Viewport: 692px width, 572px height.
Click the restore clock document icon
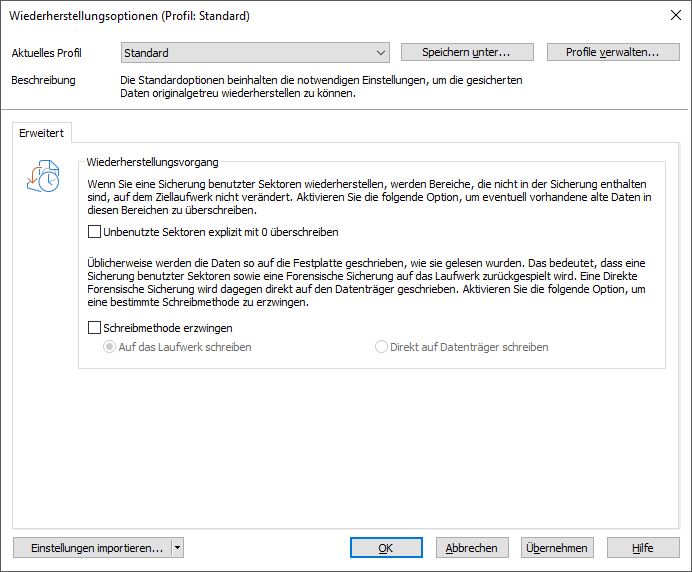point(43,177)
